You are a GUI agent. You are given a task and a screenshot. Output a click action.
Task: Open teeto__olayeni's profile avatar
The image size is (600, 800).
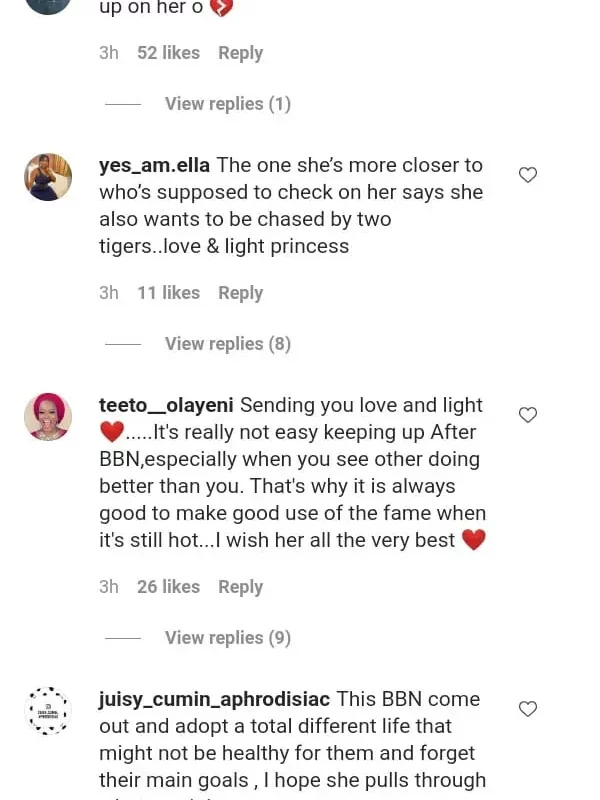[48, 417]
